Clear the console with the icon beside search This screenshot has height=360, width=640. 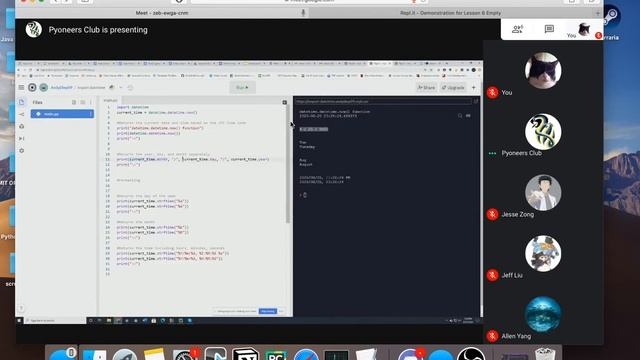[x=468, y=116]
